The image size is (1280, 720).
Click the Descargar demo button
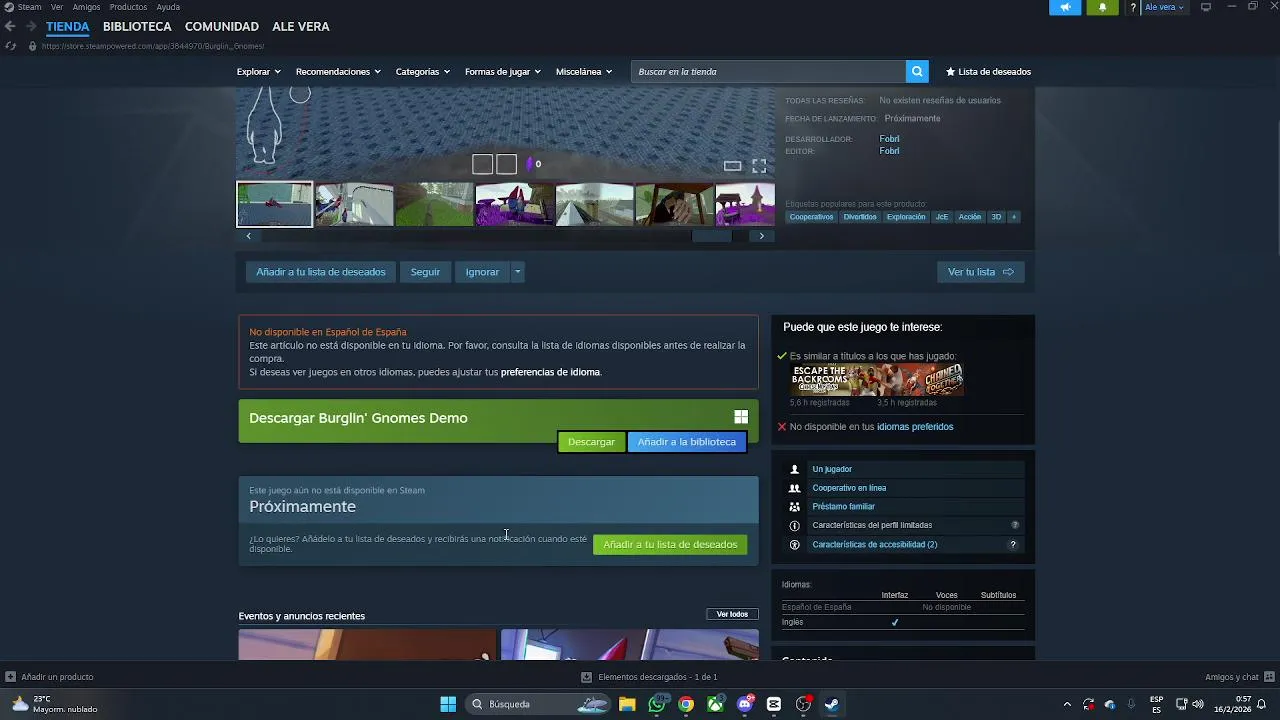point(591,442)
